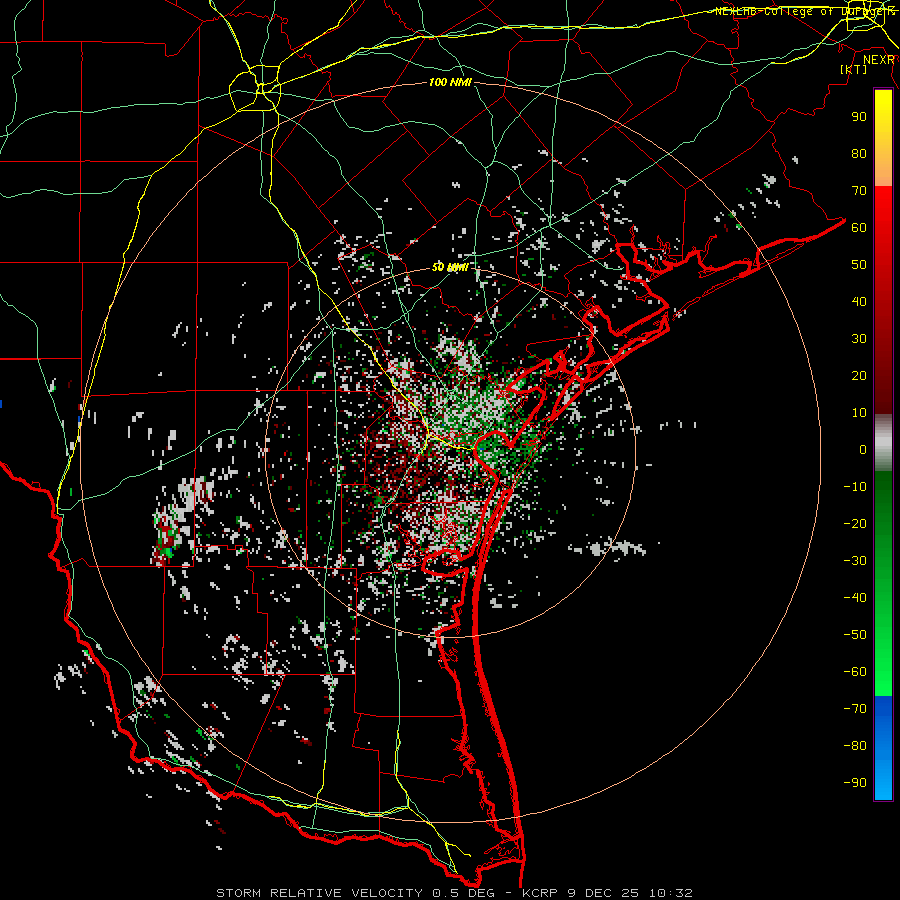Viewport: 900px width, 900px height.
Task: Click the 50 NMI range ring label
Action: 450,267
